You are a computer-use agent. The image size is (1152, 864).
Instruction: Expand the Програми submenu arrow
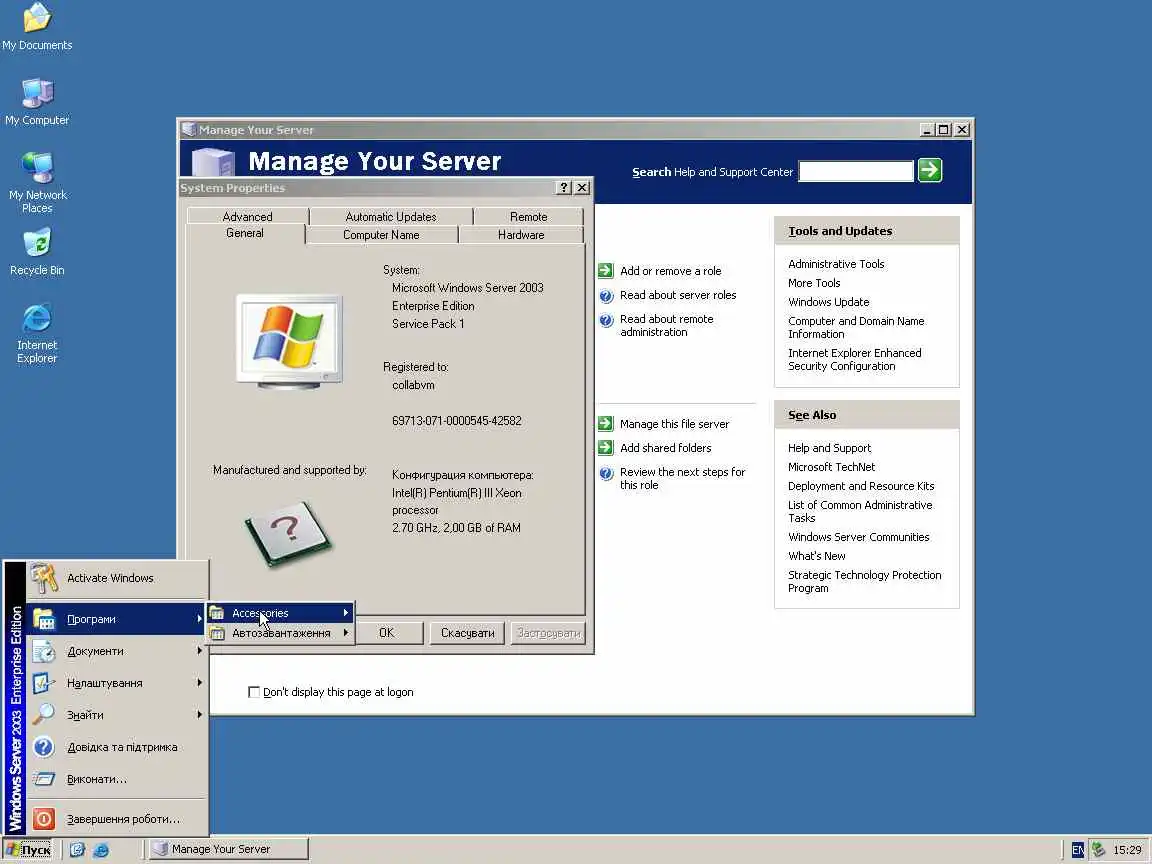[x=199, y=619]
